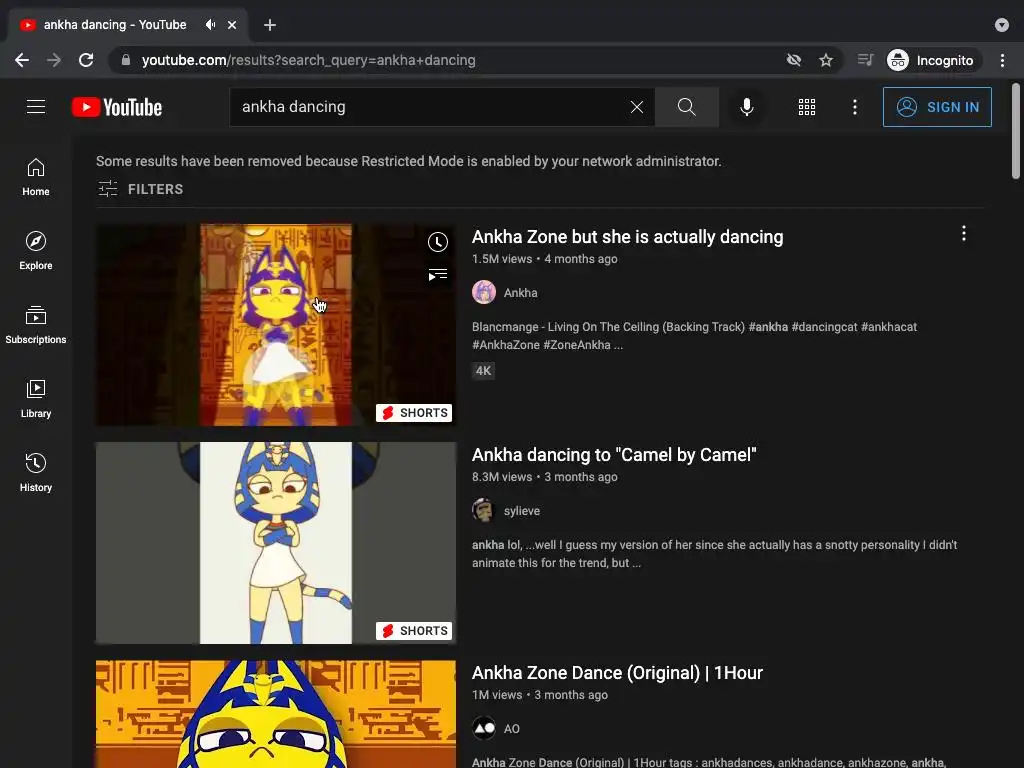Bookmark this page with the star
The height and width of the screenshot is (768, 1024).
825,61
